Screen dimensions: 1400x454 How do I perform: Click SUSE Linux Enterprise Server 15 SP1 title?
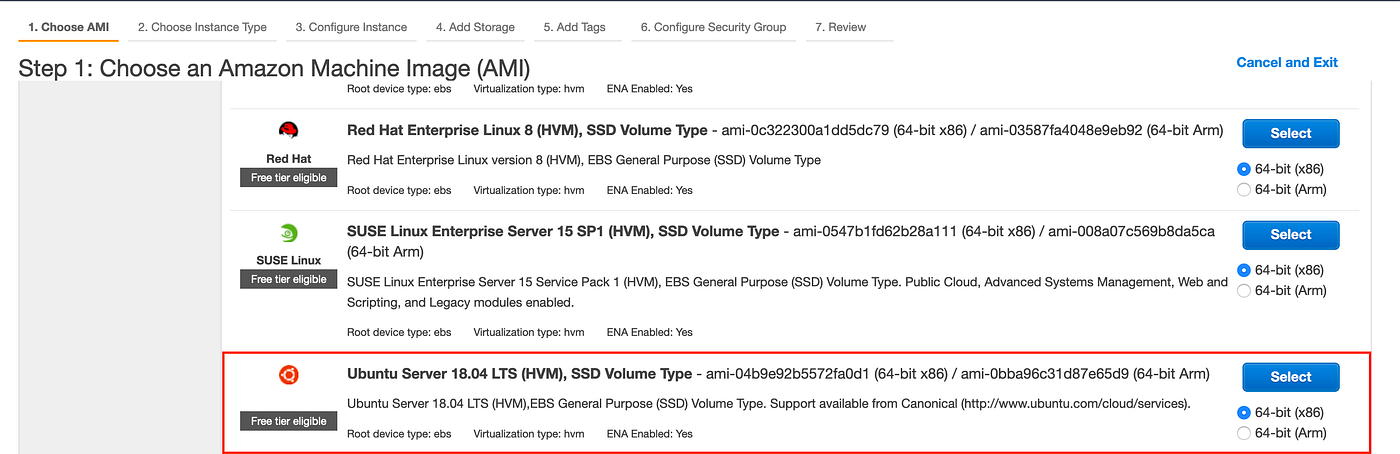pos(563,231)
